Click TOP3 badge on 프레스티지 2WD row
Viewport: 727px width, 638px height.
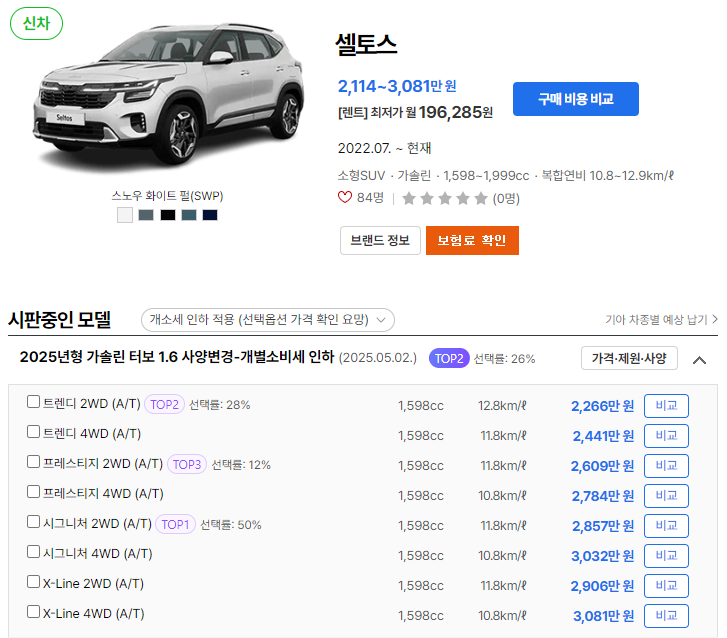[x=187, y=464]
